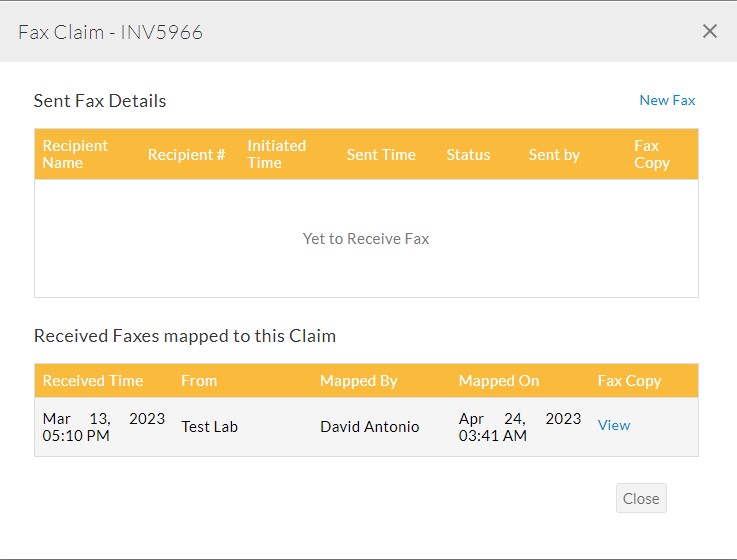Click the Test Lab sender cell
The height and width of the screenshot is (560, 737).
(209, 427)
